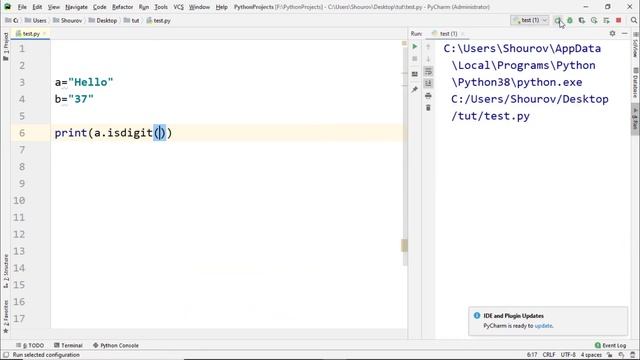Viewport: 640px width, 360px height.
Task: Open the Terminal tool window
Action: click(68, 345)
